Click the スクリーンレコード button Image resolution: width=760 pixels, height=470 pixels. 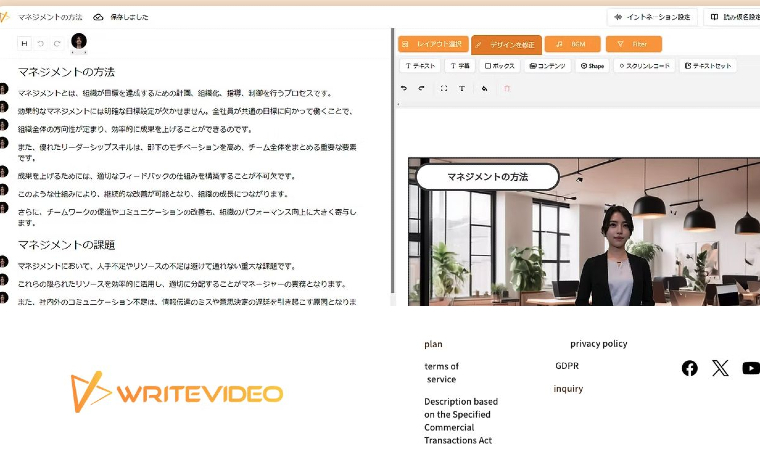coord(645,66)
